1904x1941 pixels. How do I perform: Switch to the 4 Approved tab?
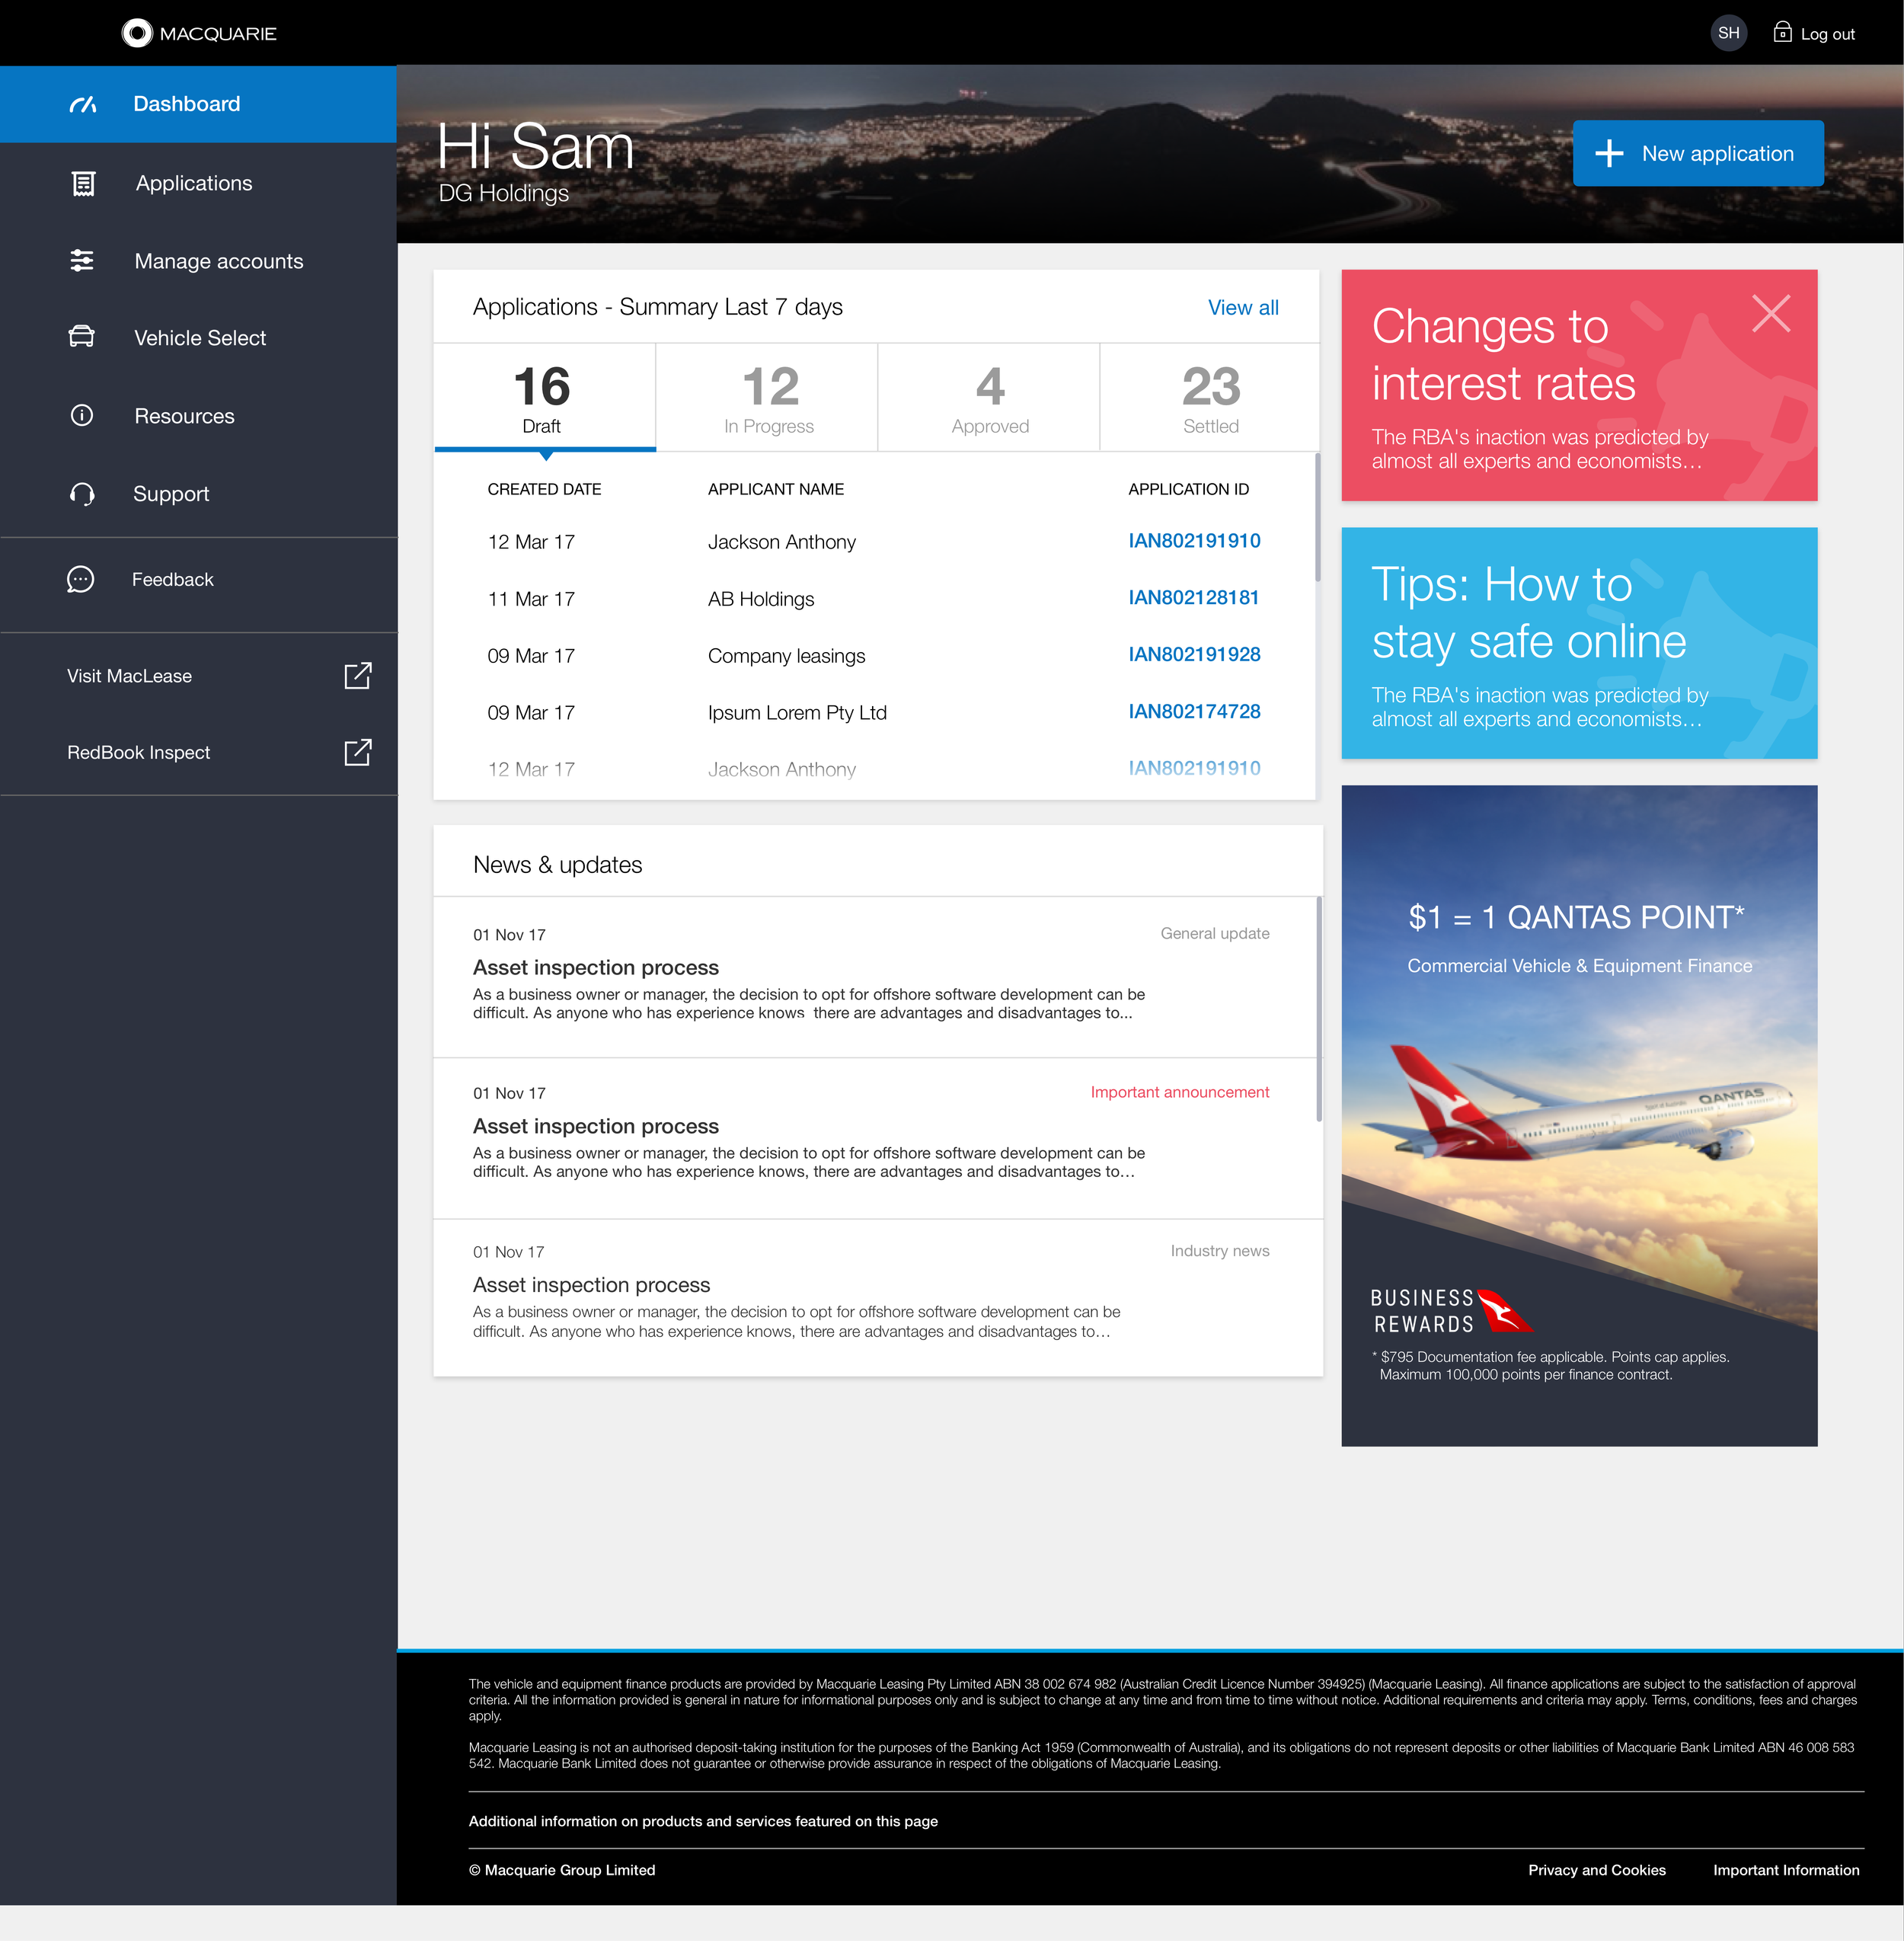990,398
